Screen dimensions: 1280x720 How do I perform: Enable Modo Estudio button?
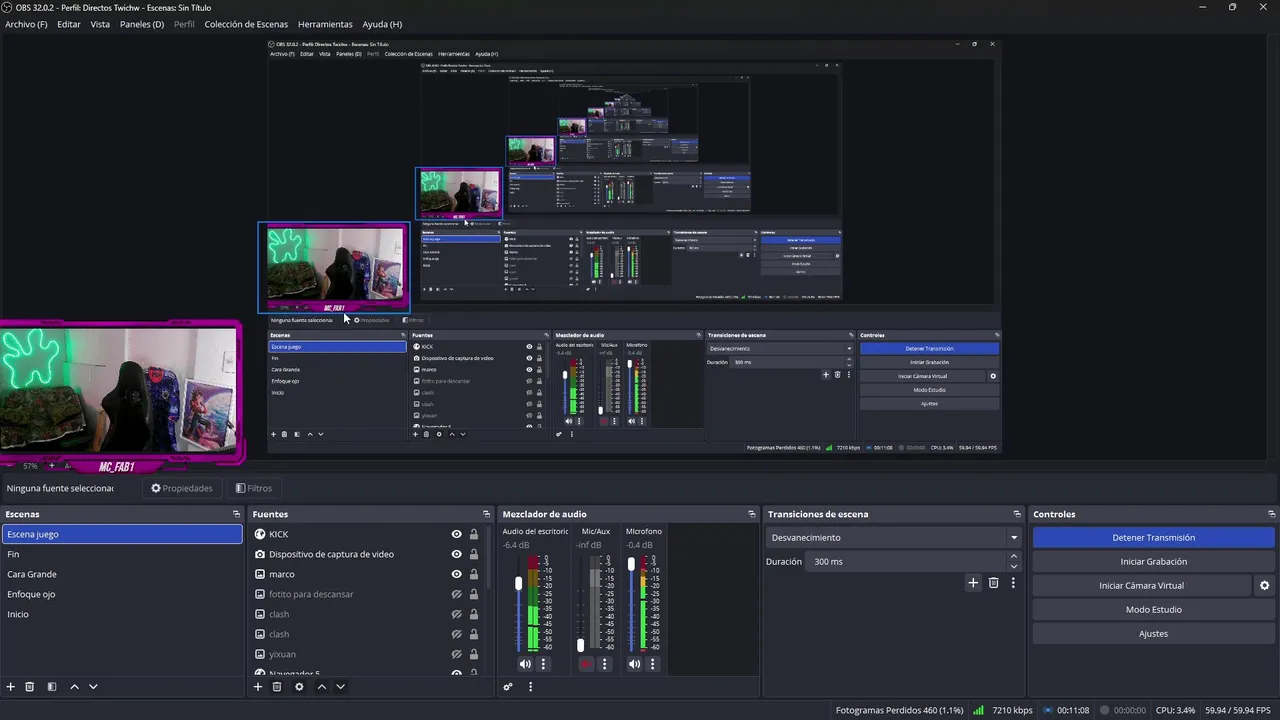1154,610
